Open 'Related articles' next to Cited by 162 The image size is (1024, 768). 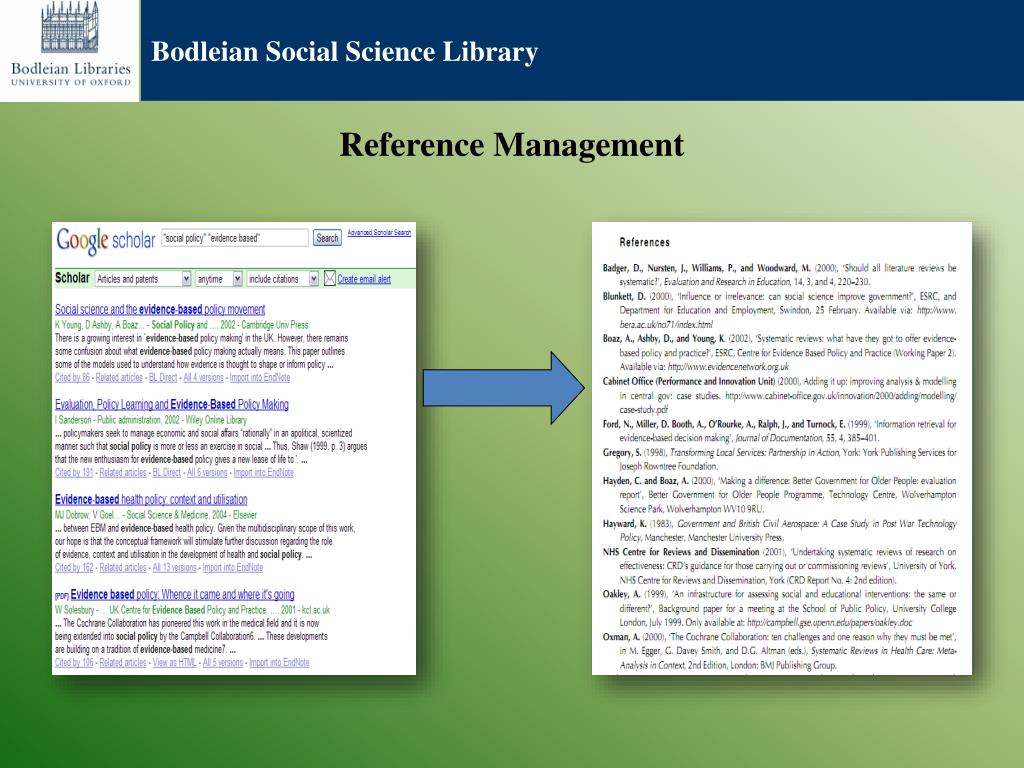click(123, 568)
